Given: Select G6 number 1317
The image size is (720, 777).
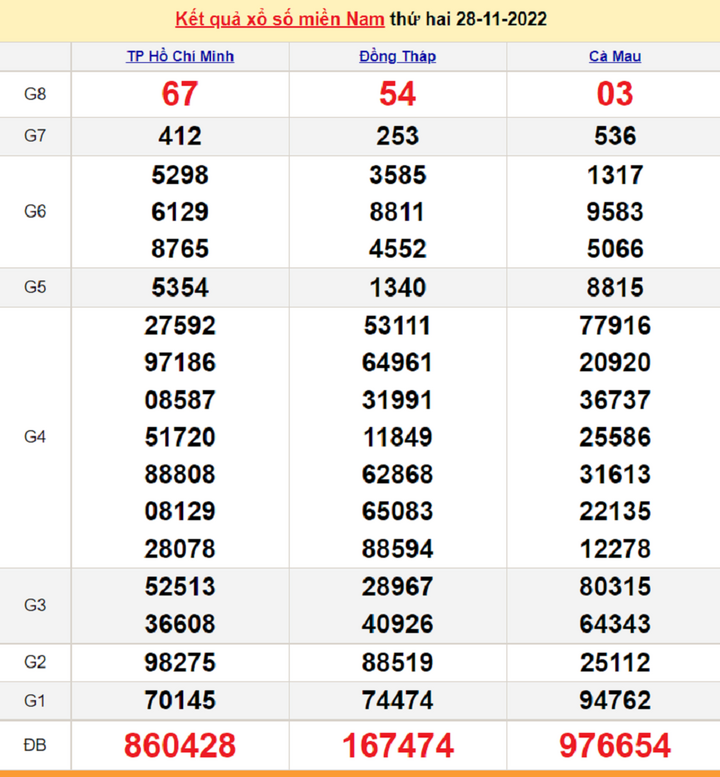Looking at the screenshot, I should tap(615, 175).
